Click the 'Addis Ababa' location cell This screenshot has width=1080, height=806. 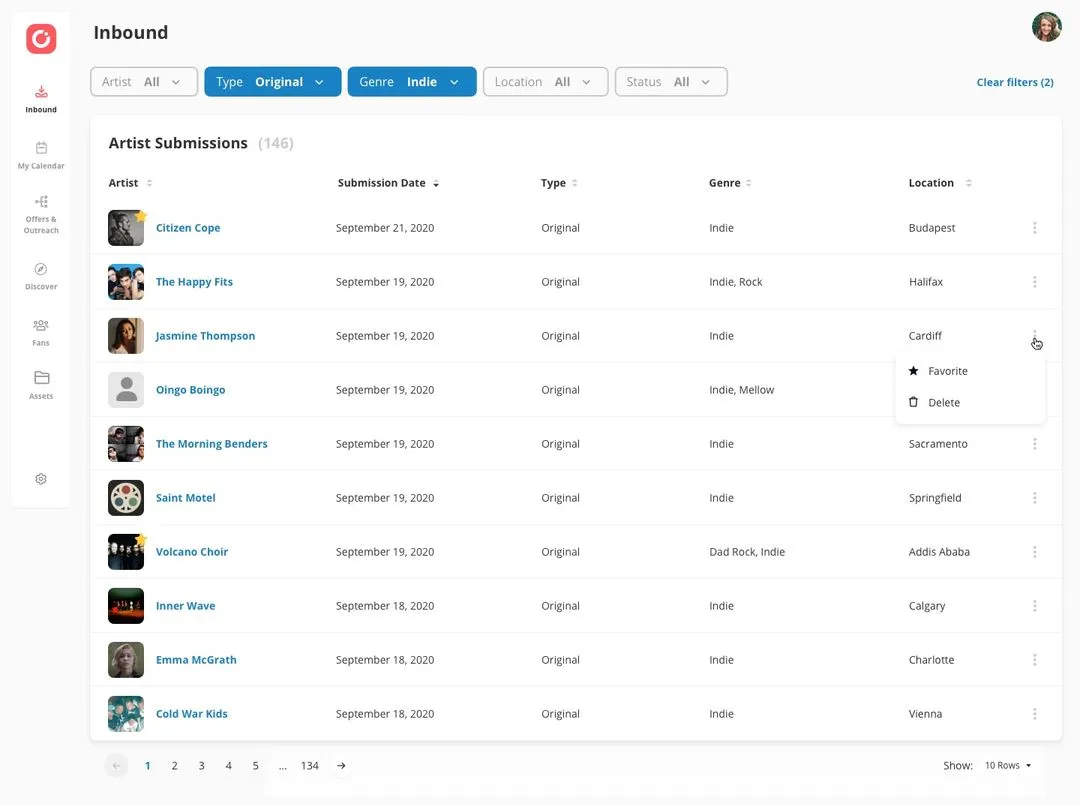(939, 552)
